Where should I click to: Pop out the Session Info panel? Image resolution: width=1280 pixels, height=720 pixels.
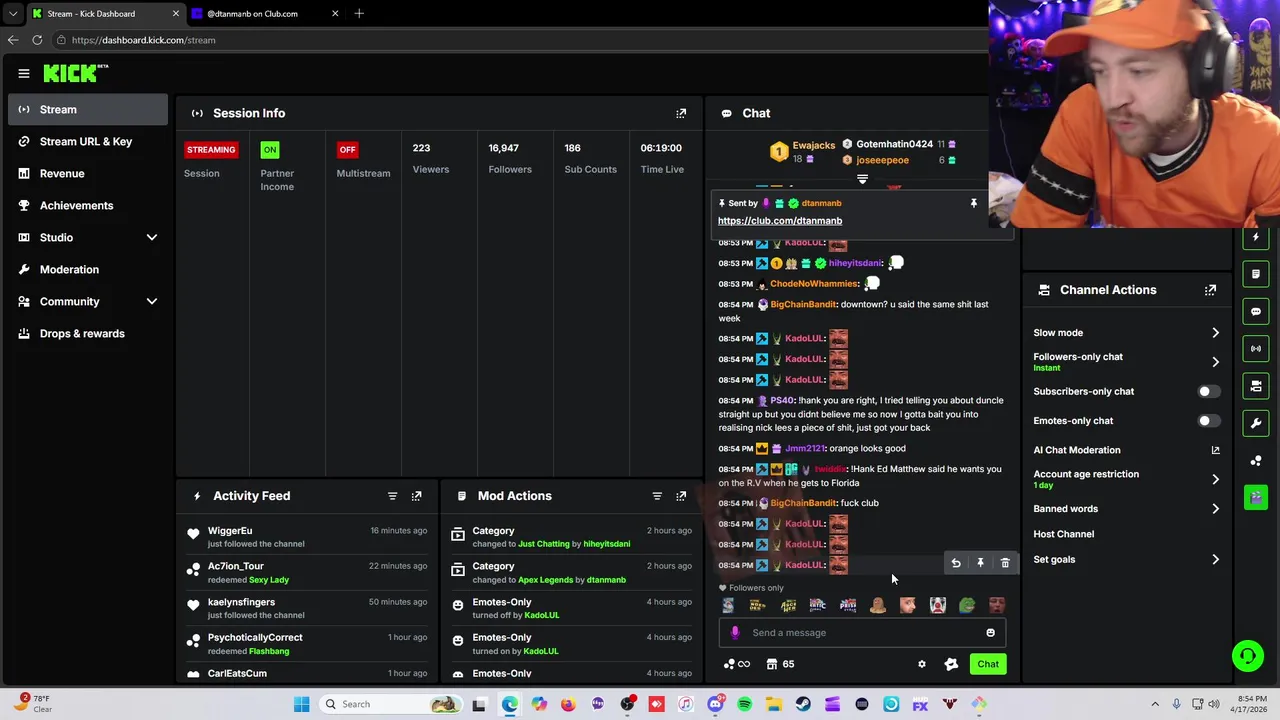pyautogui.click(x=681, y=113)
